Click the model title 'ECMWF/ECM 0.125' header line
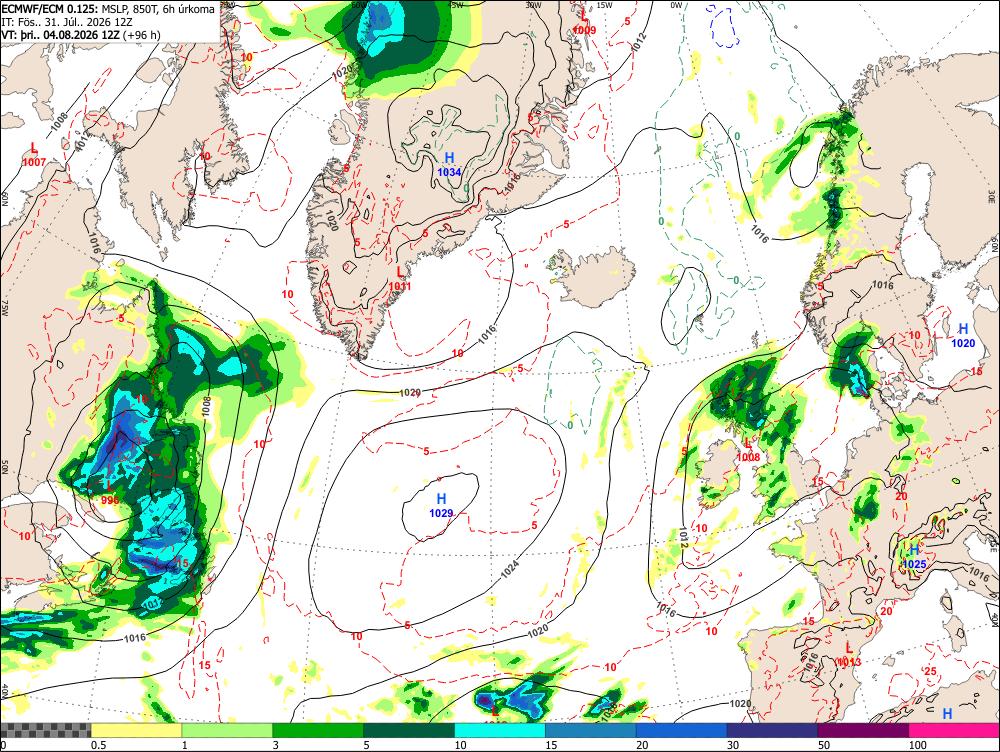Screen dimensions: 1000x752 click(108, 9)
